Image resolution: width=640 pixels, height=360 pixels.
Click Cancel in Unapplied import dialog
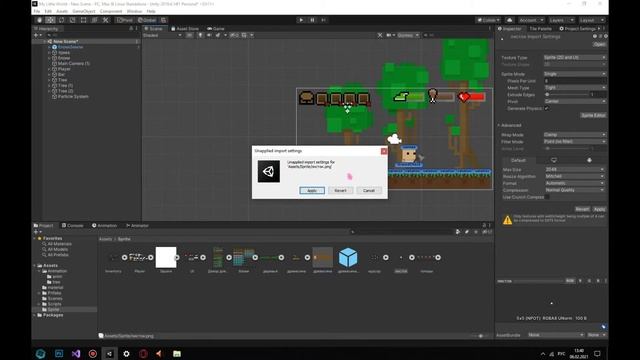coord(369,191)
